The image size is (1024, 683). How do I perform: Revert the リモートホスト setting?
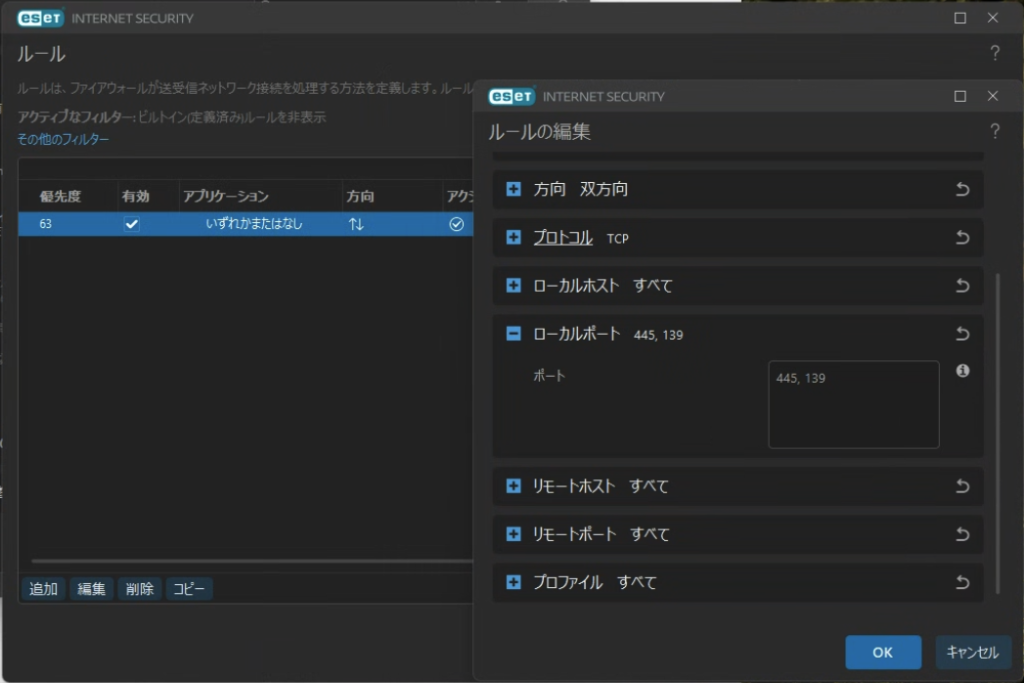coord(962,486)
